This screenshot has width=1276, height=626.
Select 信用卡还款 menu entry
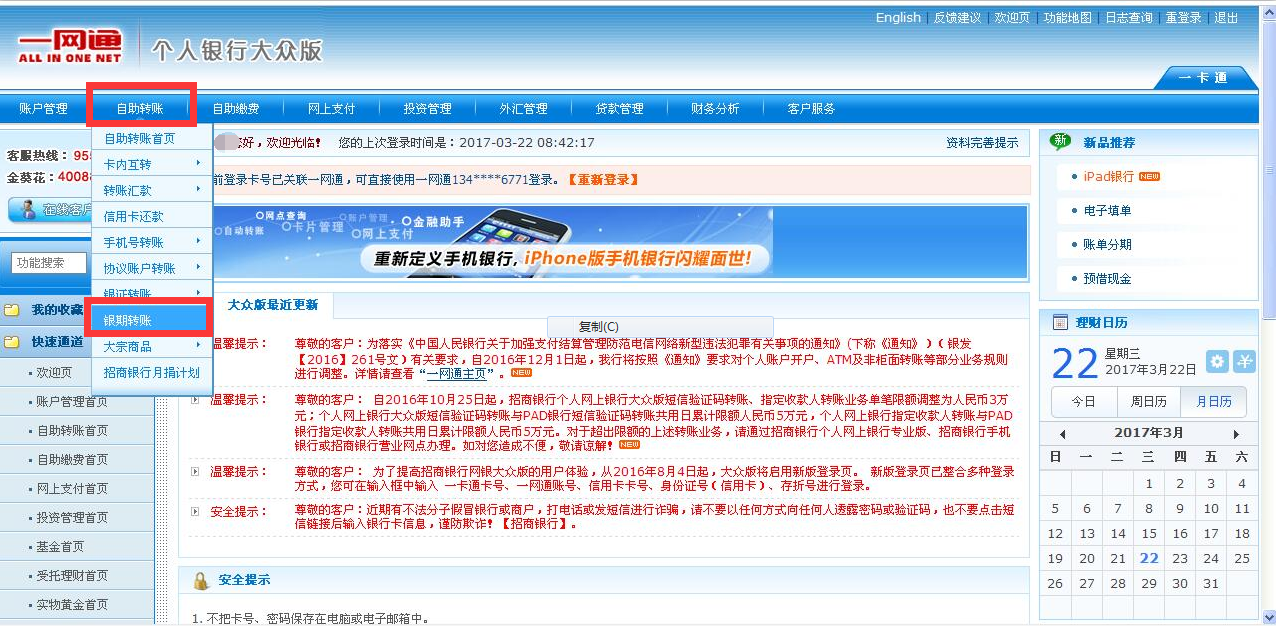point(150,216)
